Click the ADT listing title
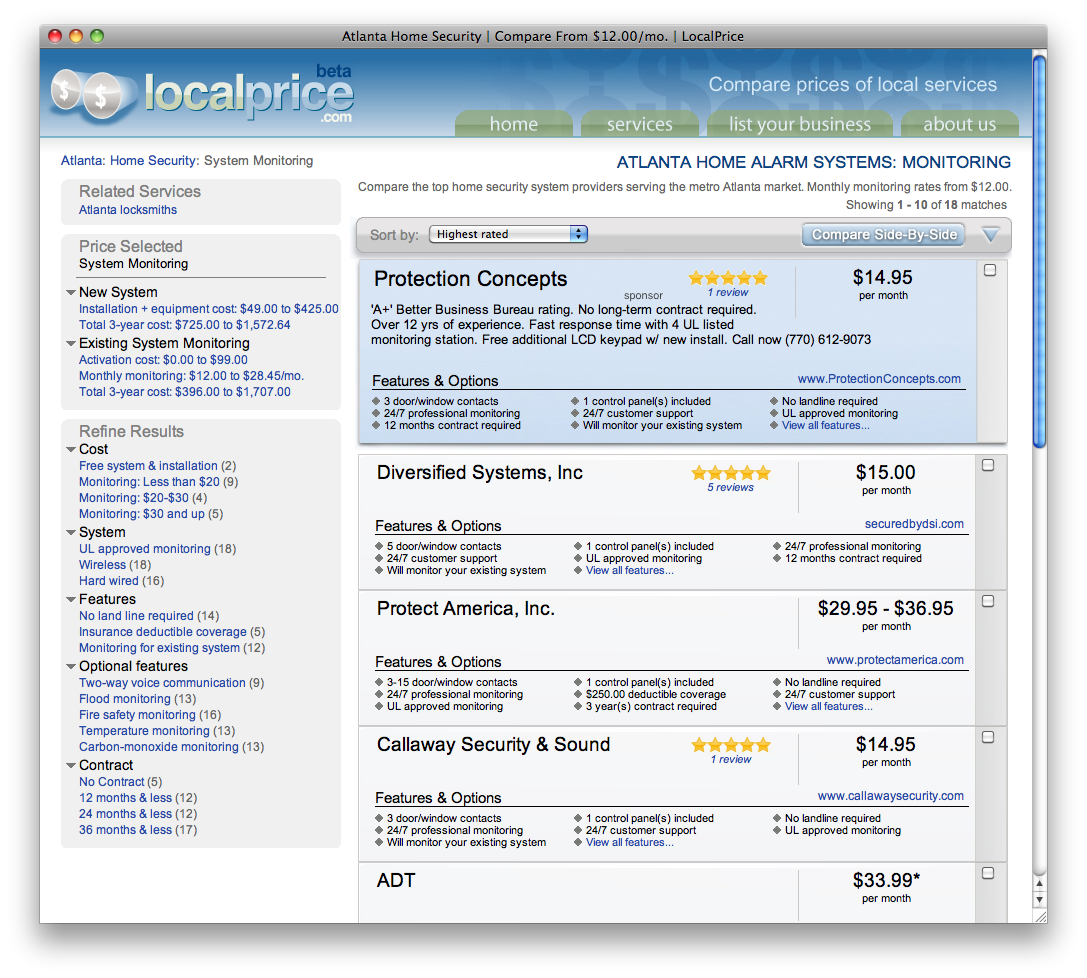 (396, 880)
